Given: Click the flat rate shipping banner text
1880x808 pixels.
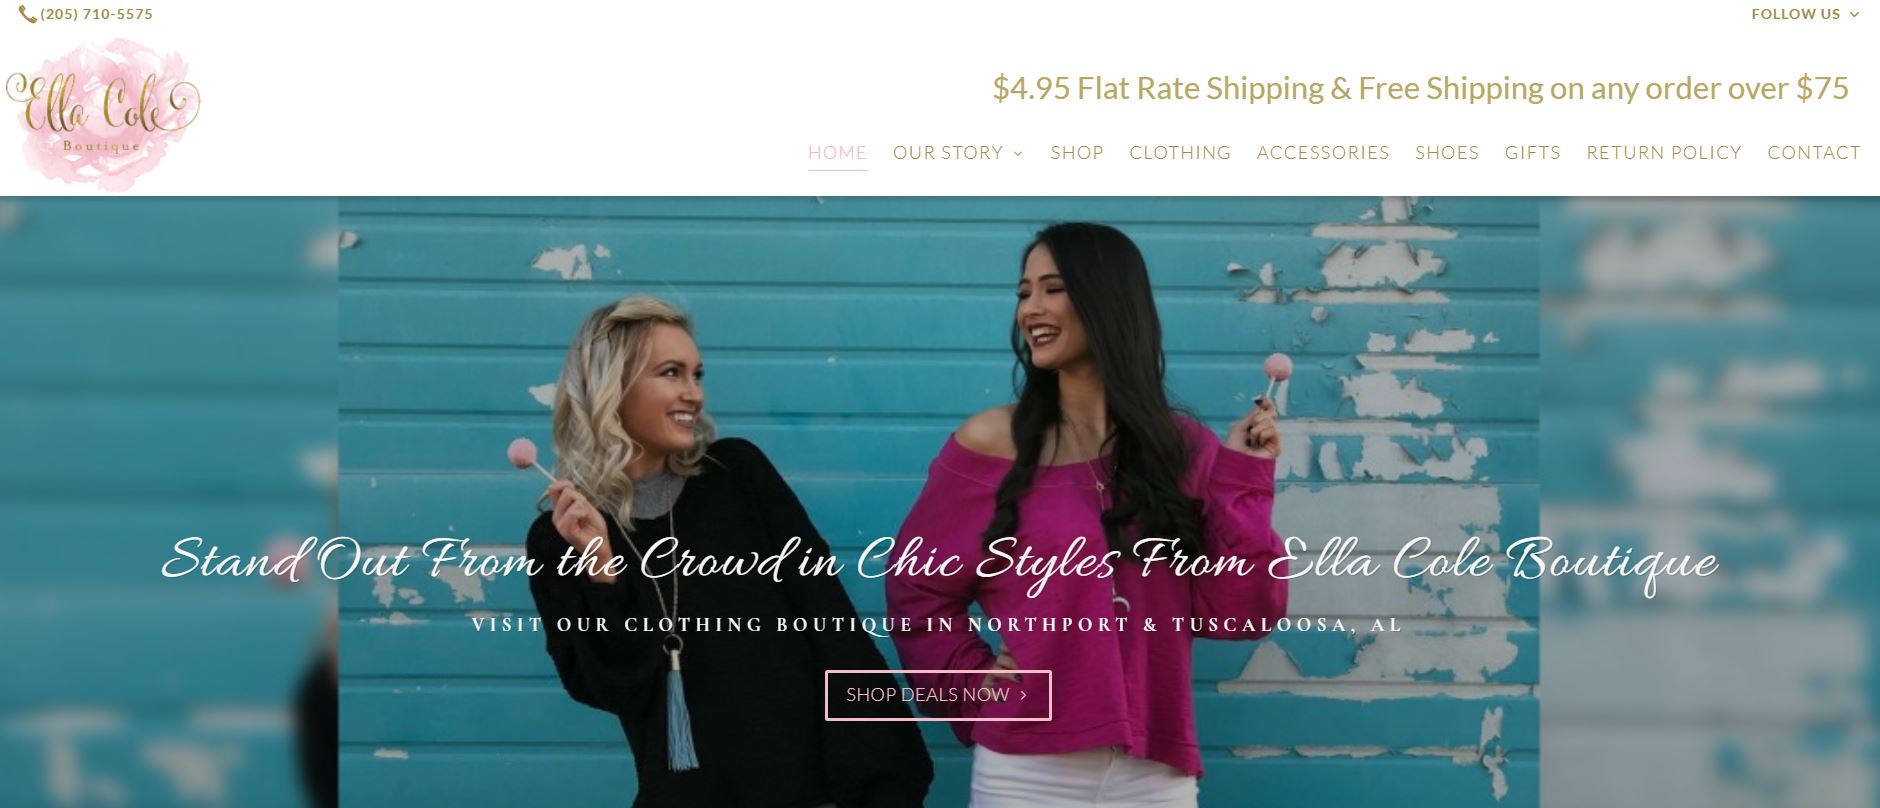Looking at the screenshot, I should click(1420, 88).
